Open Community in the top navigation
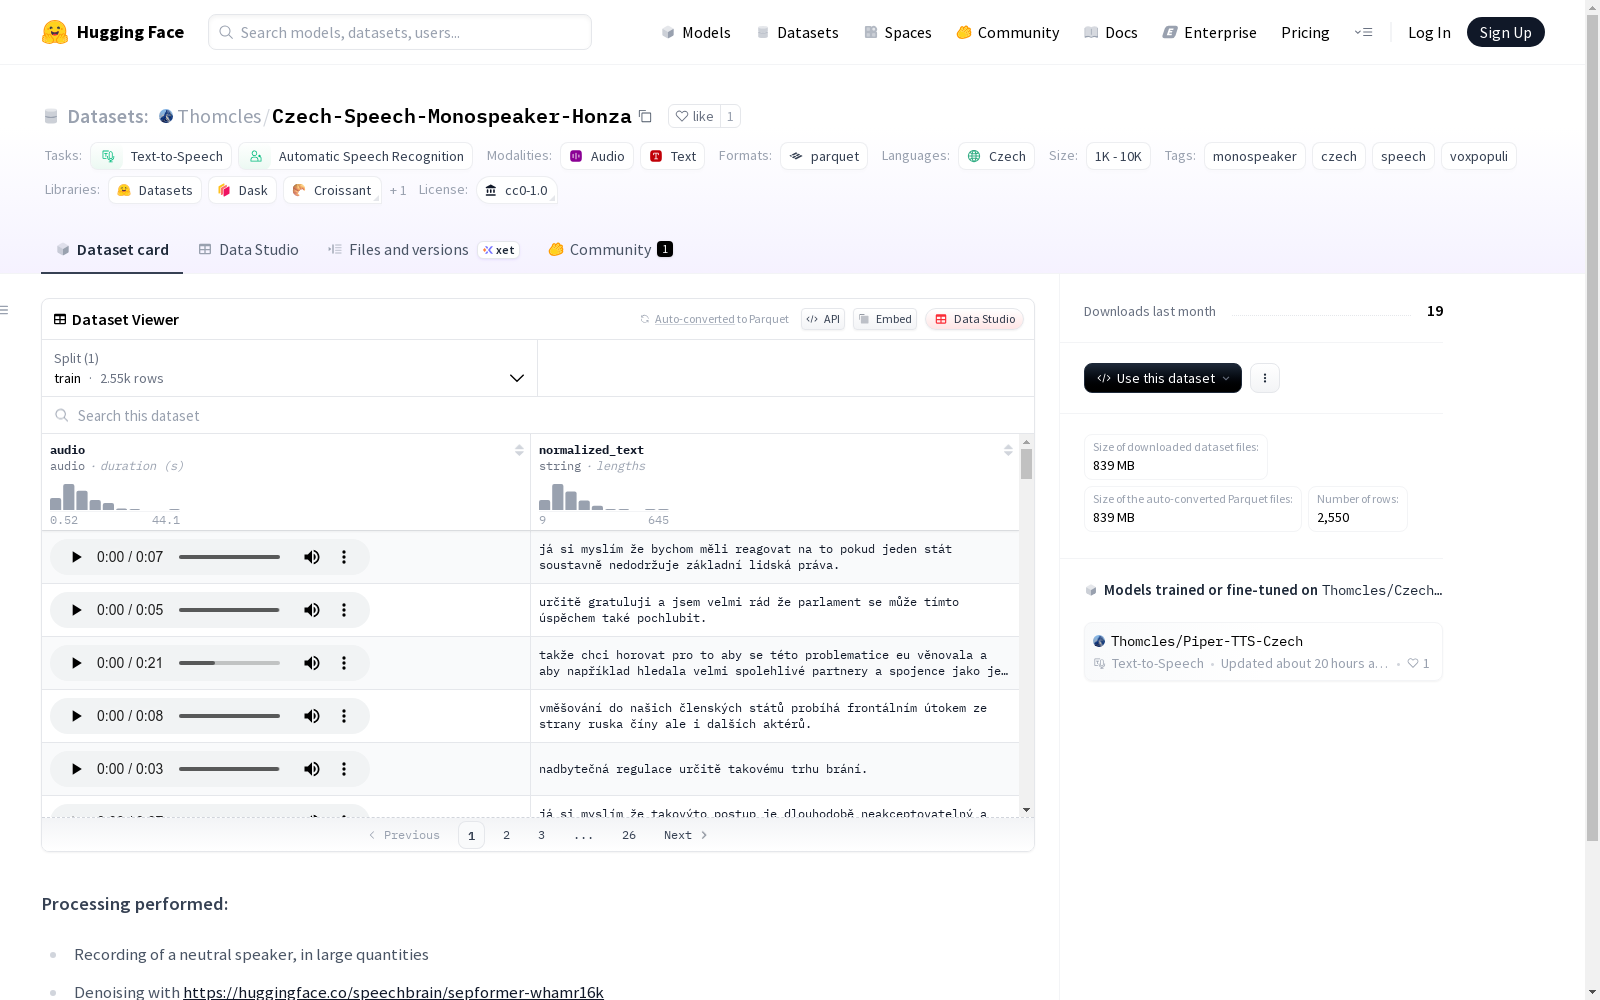The image size is (1600, 1000). [x=1008, y=32]
